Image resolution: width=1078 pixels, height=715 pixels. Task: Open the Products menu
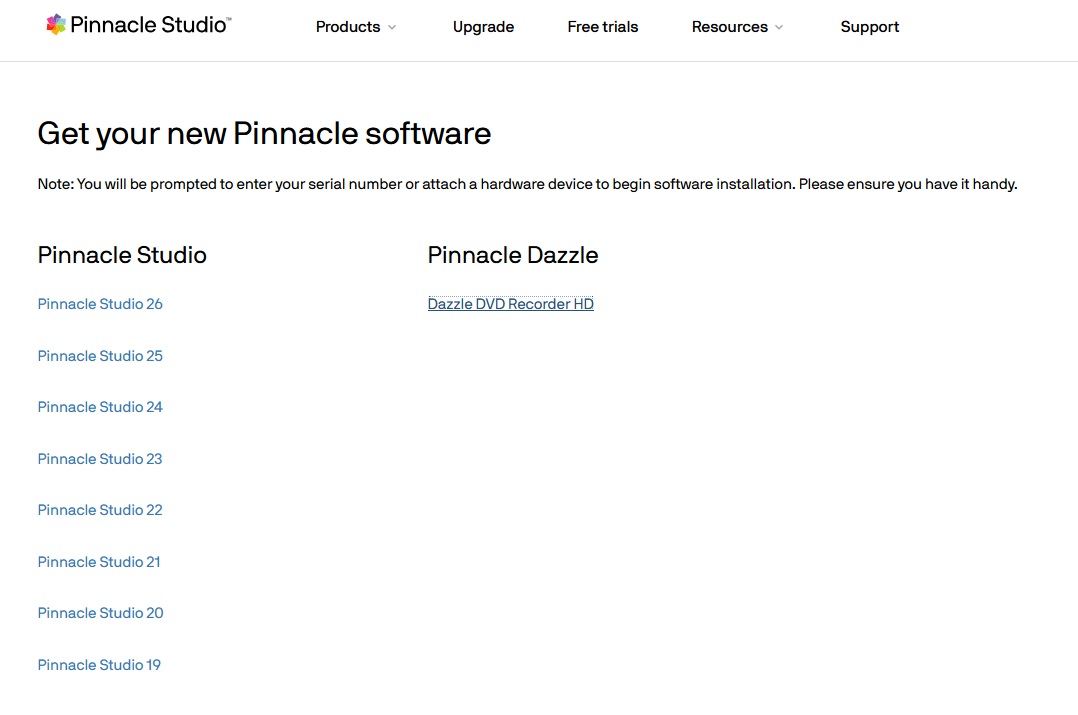pyautogui.click(x=348, y=27)
